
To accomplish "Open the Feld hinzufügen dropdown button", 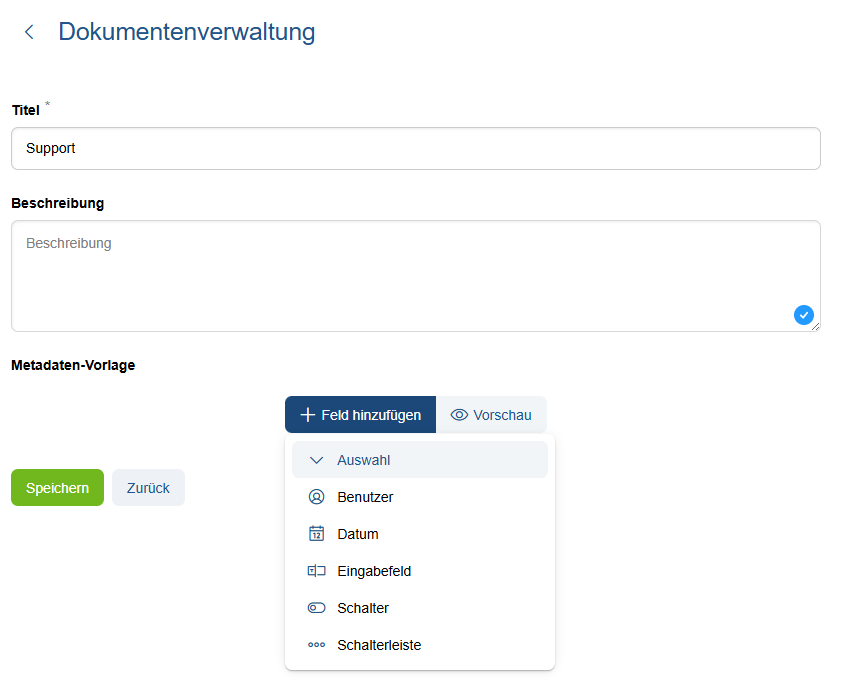I will point(360,415).
